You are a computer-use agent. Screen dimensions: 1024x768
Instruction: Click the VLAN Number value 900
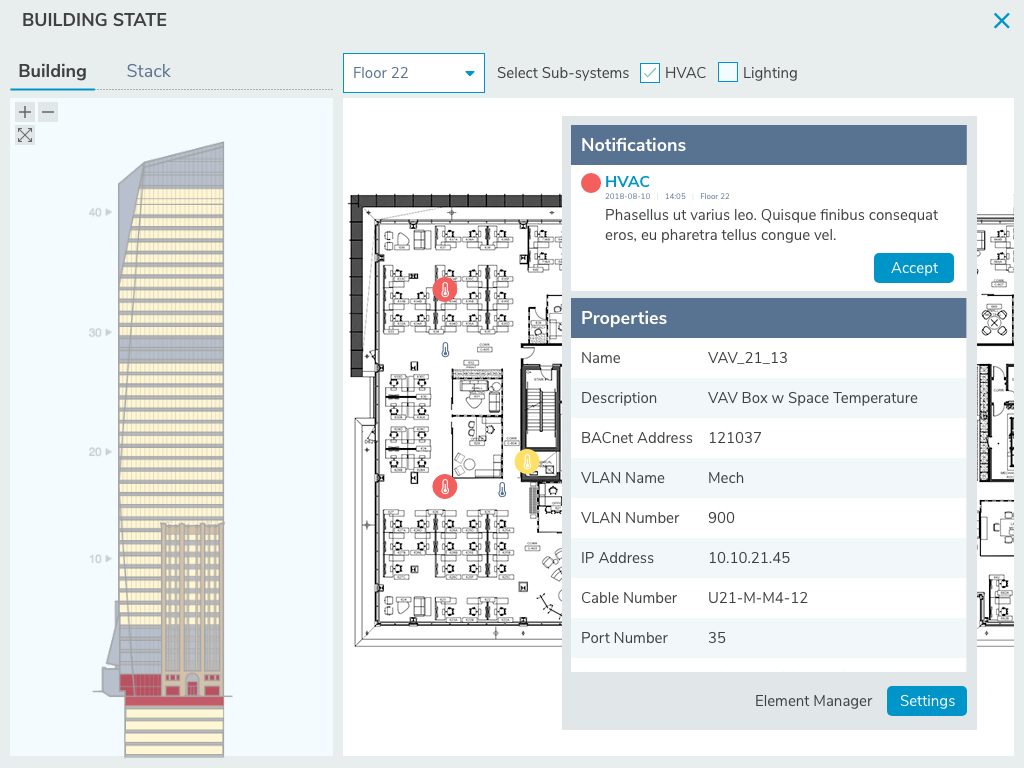721,518
